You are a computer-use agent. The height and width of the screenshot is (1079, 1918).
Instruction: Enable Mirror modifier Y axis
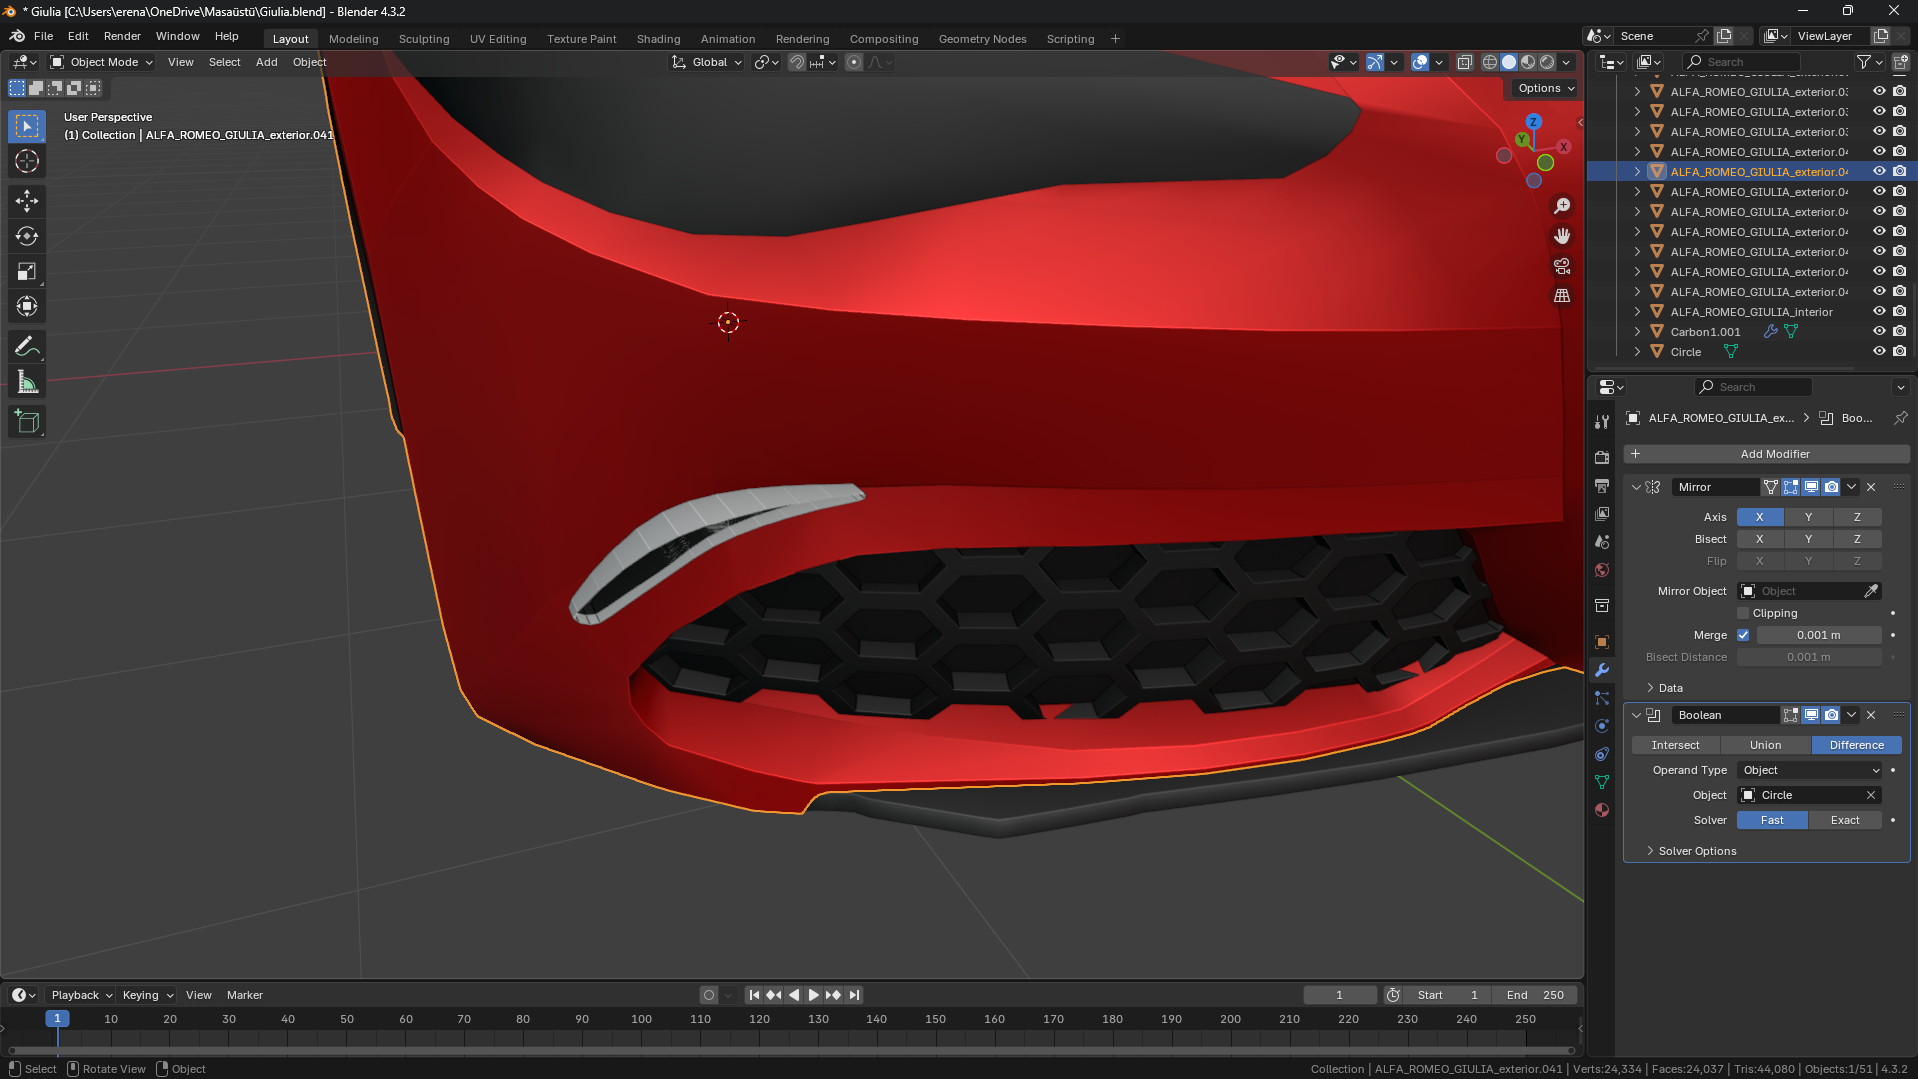[1808, 517]
